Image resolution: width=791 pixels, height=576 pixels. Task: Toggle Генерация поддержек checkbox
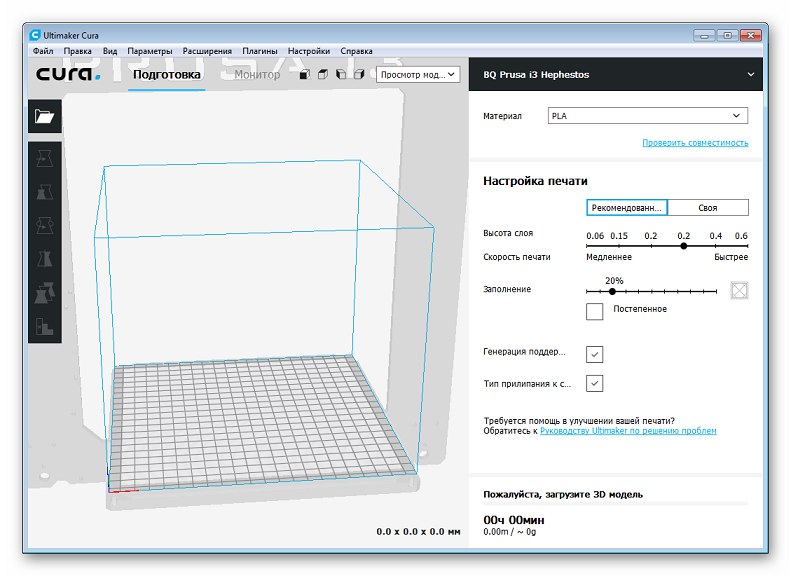(x=594, y=354)
